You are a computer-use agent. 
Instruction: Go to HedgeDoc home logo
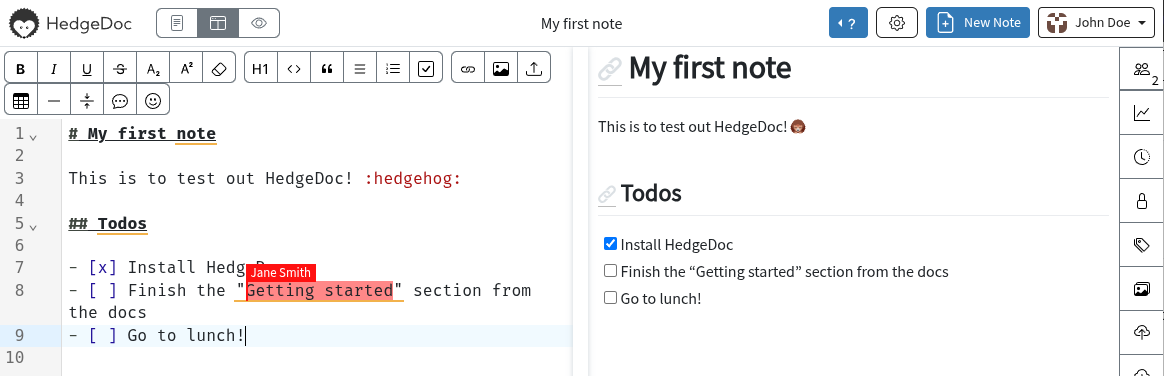71,23
